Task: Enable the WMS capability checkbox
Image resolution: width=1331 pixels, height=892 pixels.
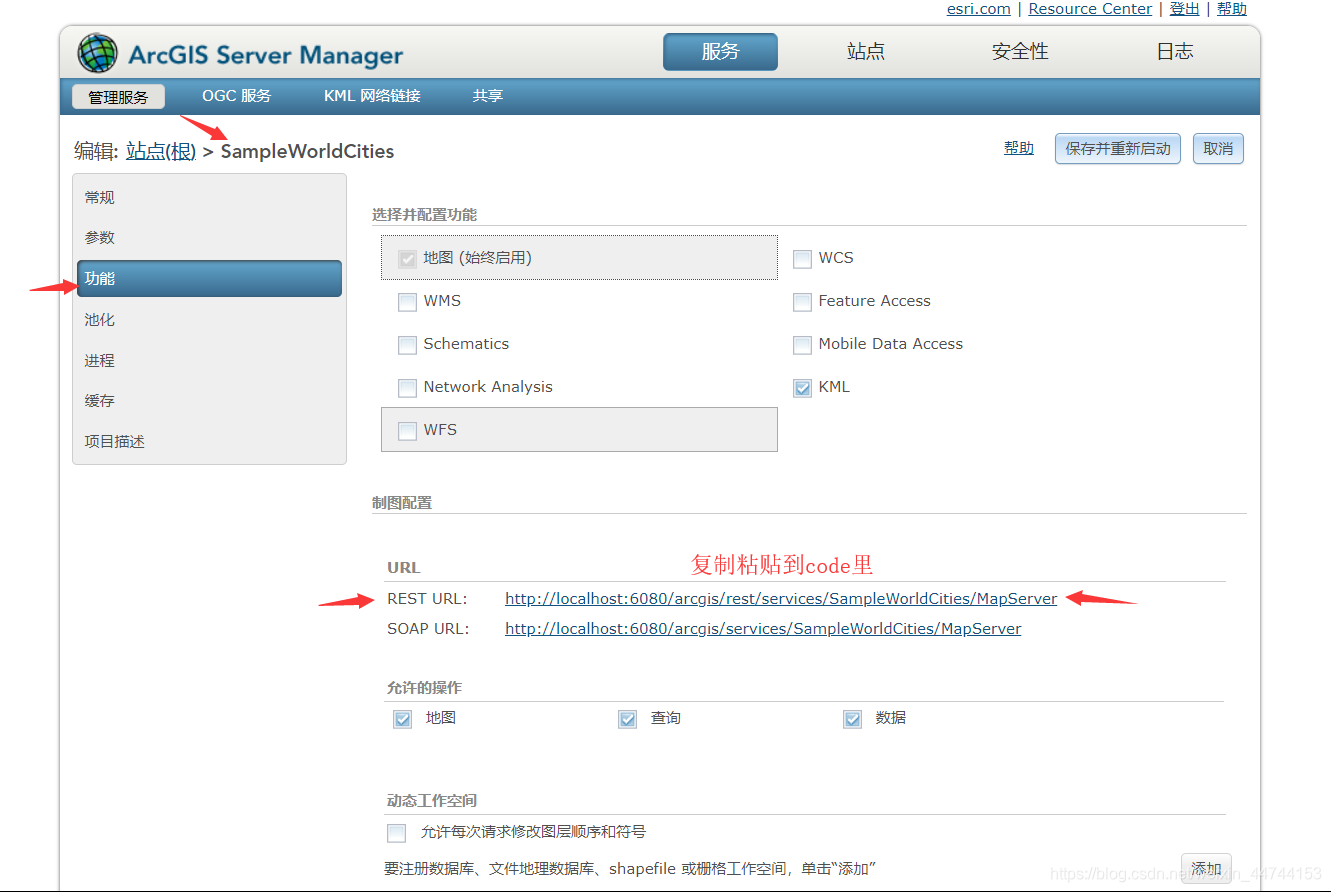Action: 407,302
